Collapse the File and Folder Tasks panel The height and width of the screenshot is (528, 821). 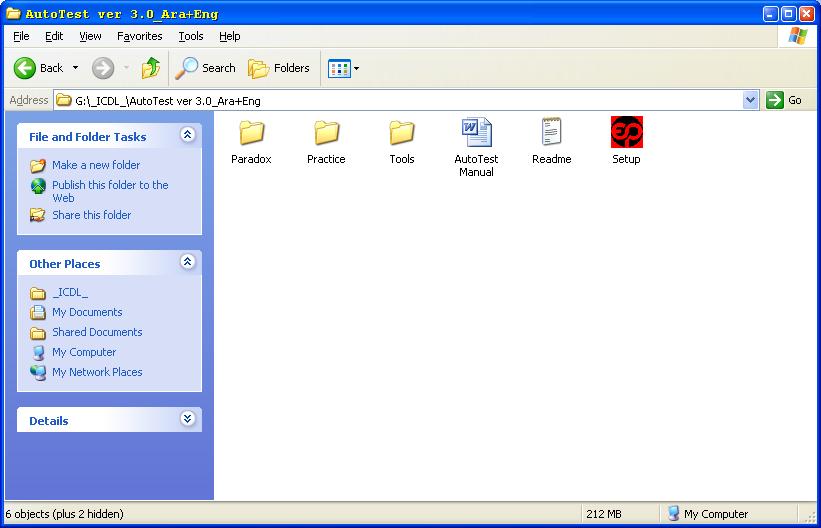[x=187, y=135]
